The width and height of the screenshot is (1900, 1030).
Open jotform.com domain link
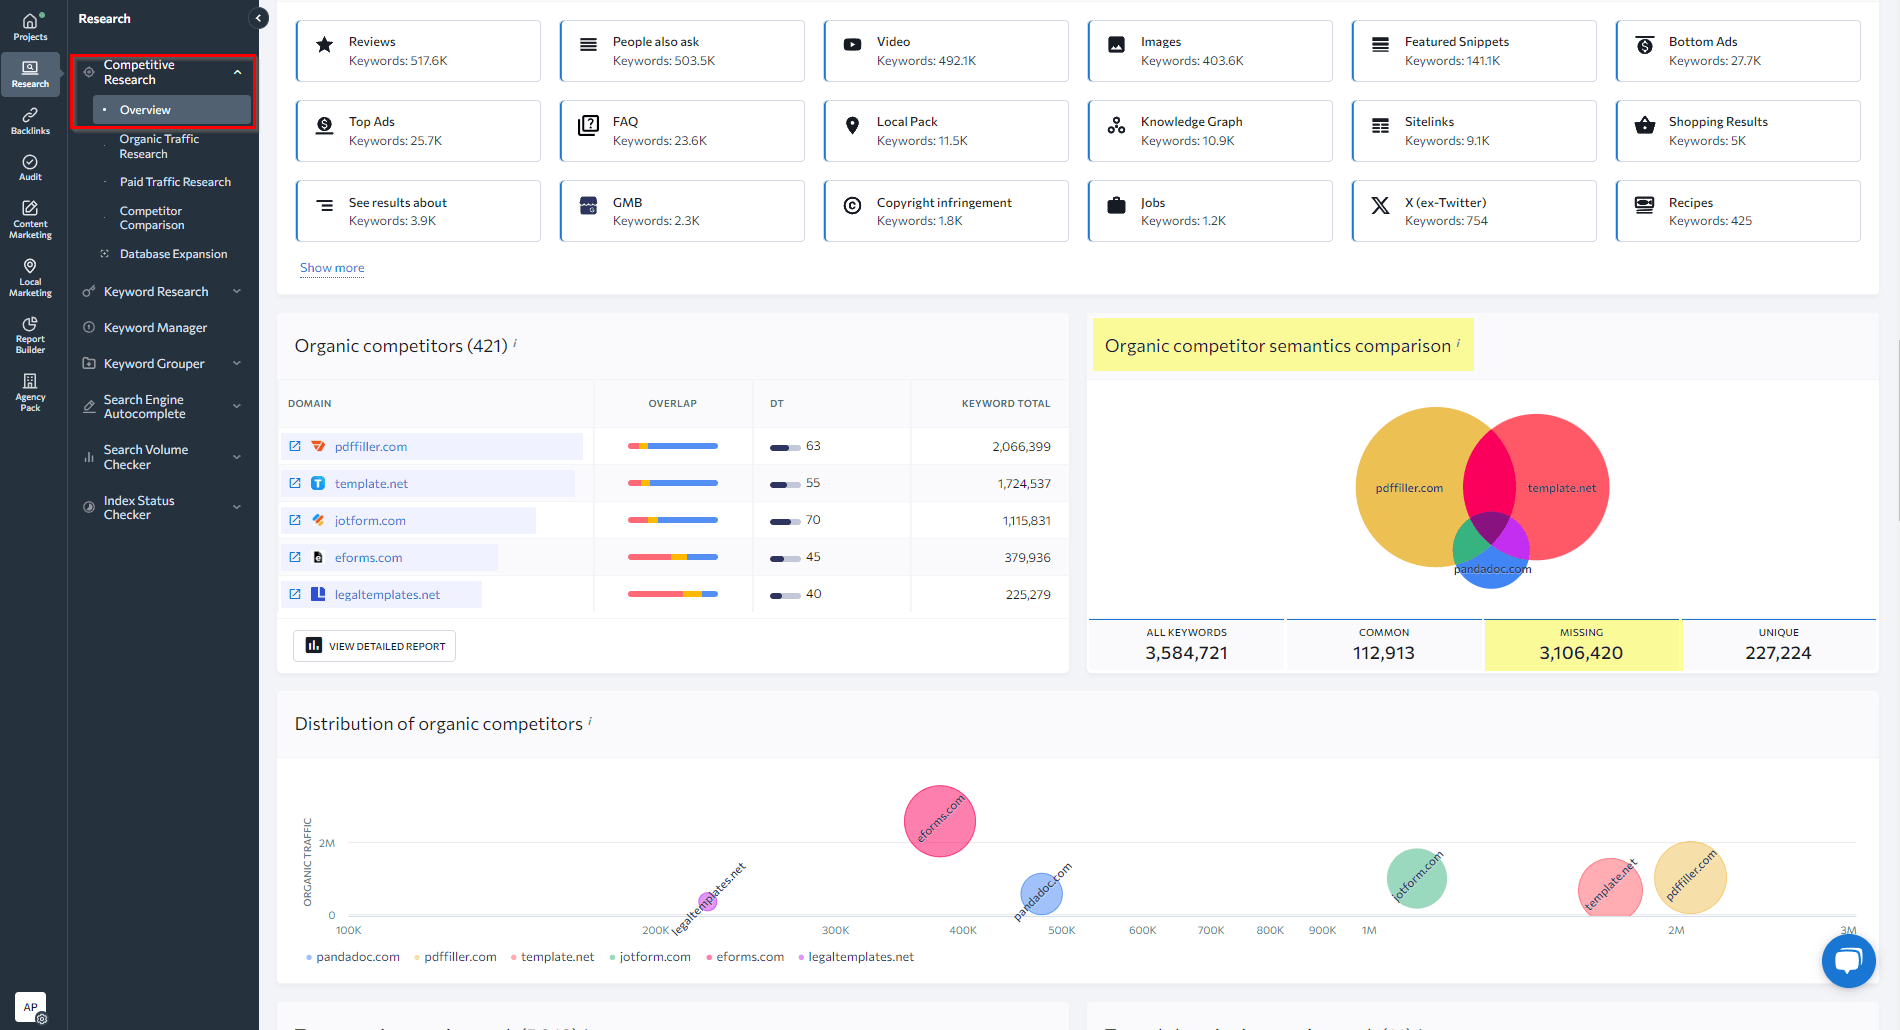(x=370, y=521)
